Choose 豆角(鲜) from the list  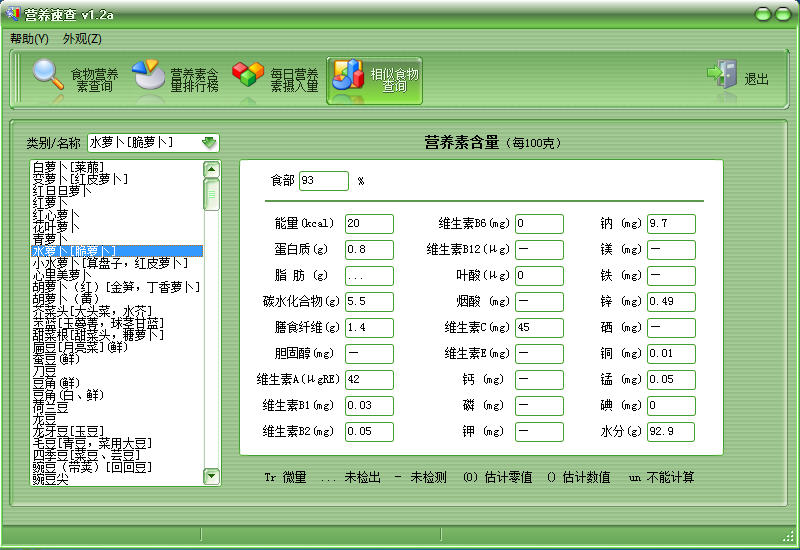57,383
